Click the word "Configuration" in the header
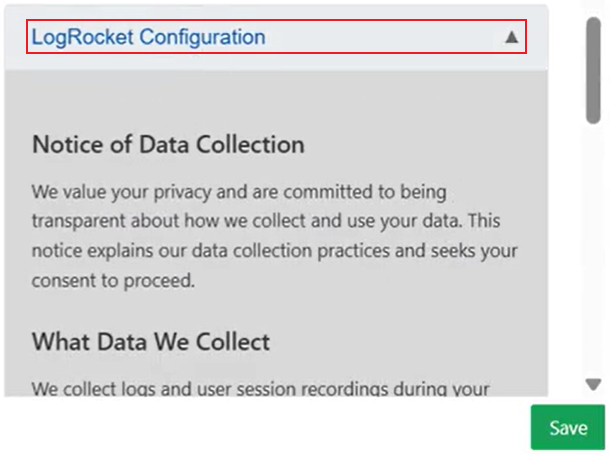This screenshot has height=456, width=610. point(203,38)
